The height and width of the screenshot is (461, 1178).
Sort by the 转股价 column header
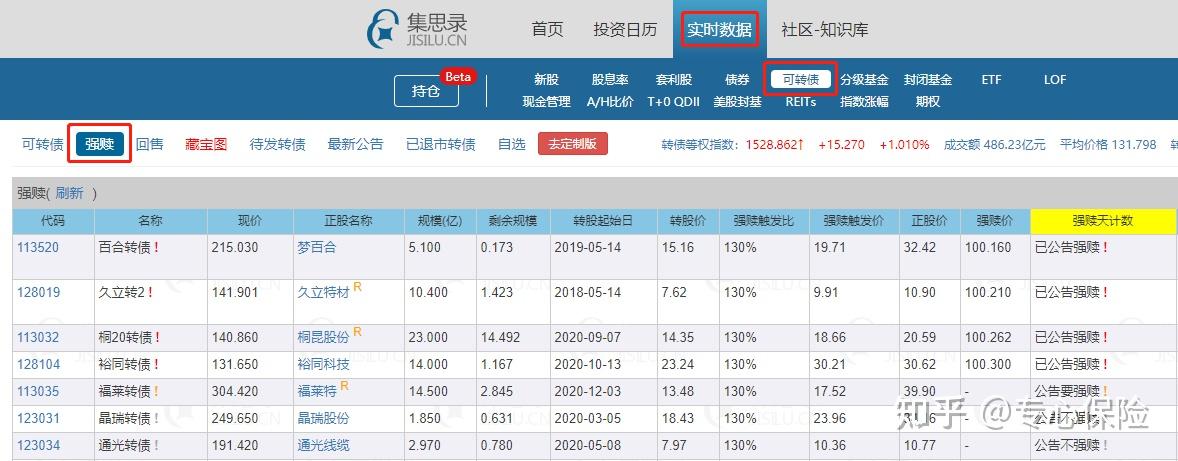click(687, 221)
